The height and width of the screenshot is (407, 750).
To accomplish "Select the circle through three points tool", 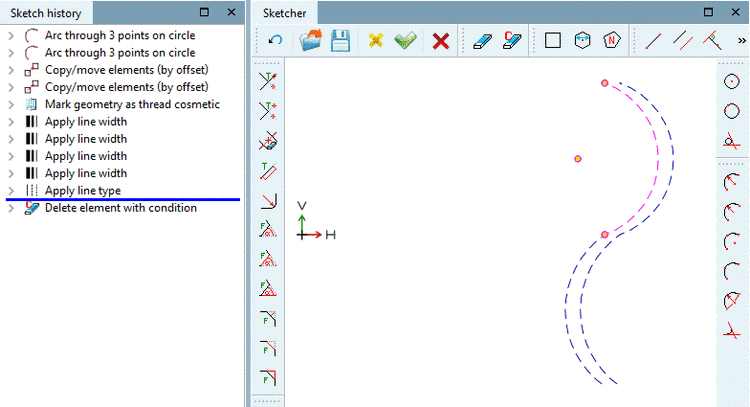I will click(731, 111).
